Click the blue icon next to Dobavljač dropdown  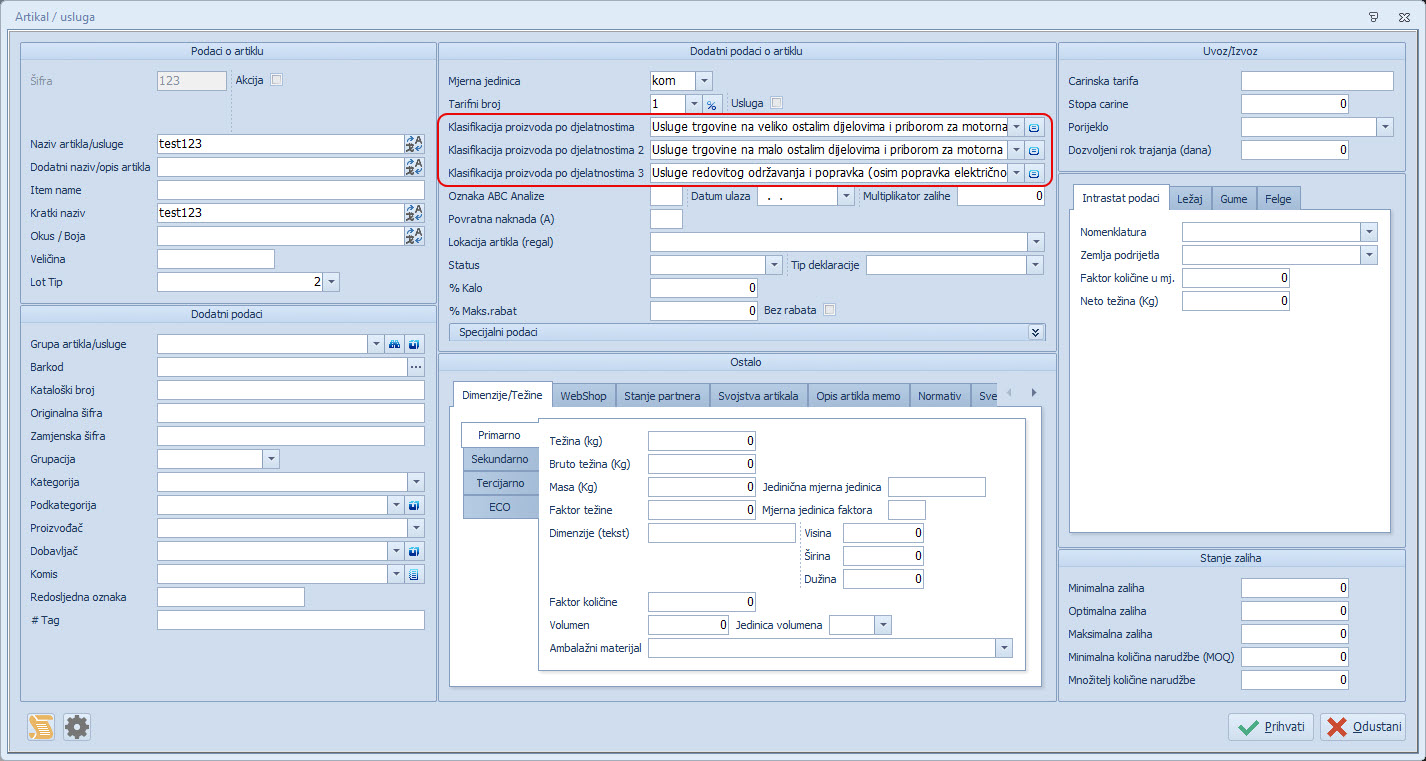tap(415, 551)
